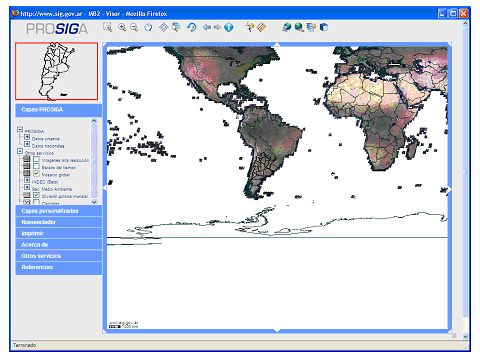
Task: Click page scroll down arrow
Action: (x=465, y=336)
